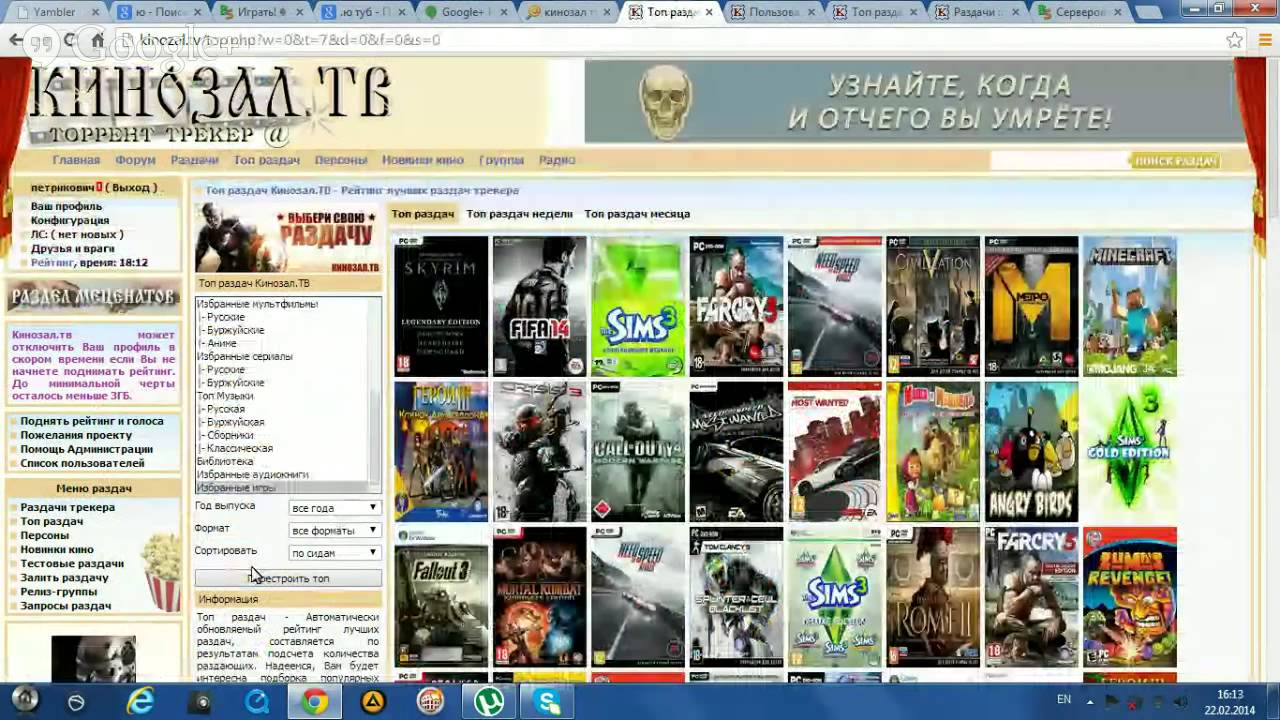Open Skype from the taskbar

coord(548,702)
